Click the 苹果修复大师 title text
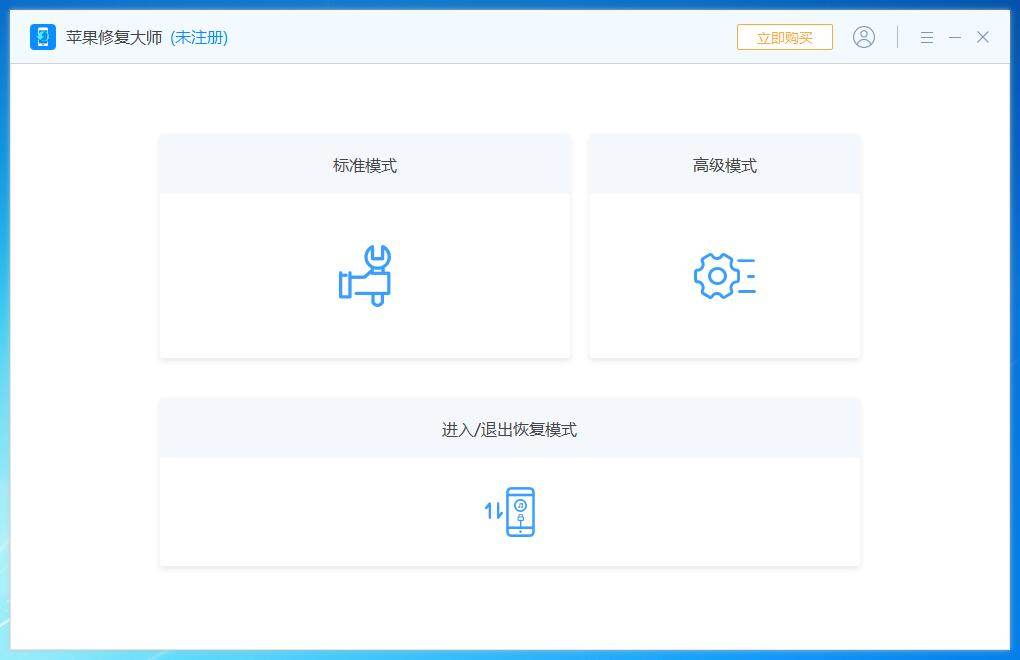 pos(114,37)
